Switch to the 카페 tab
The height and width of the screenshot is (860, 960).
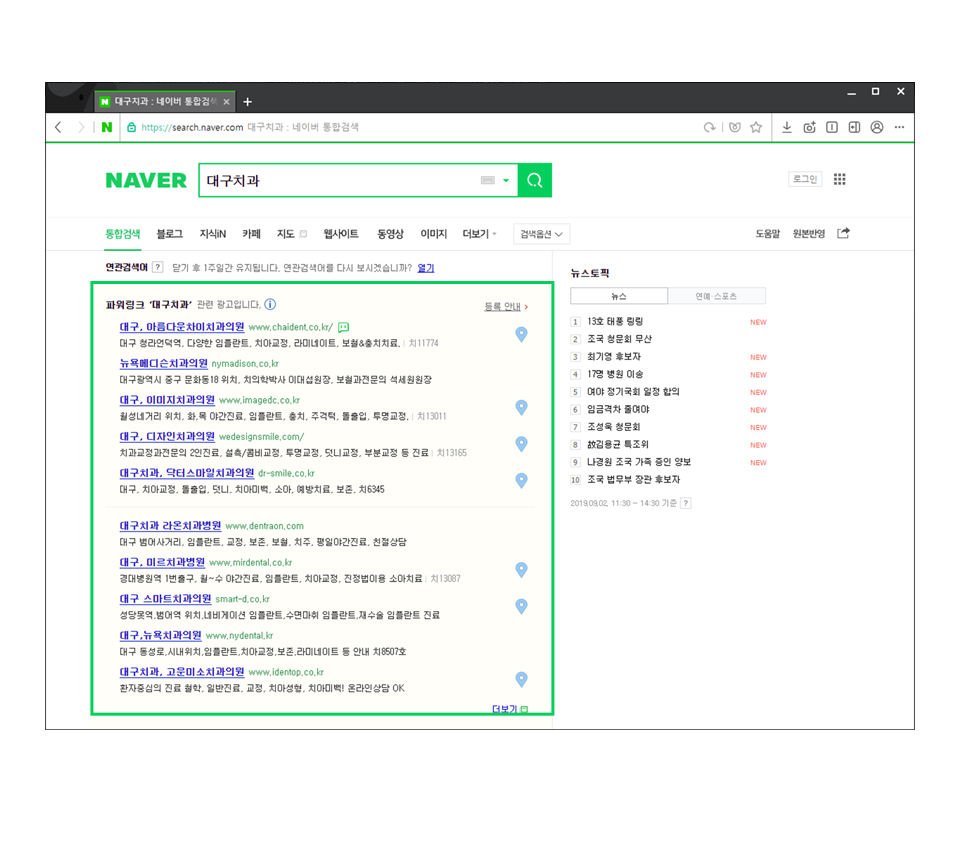tap(251, 234)
